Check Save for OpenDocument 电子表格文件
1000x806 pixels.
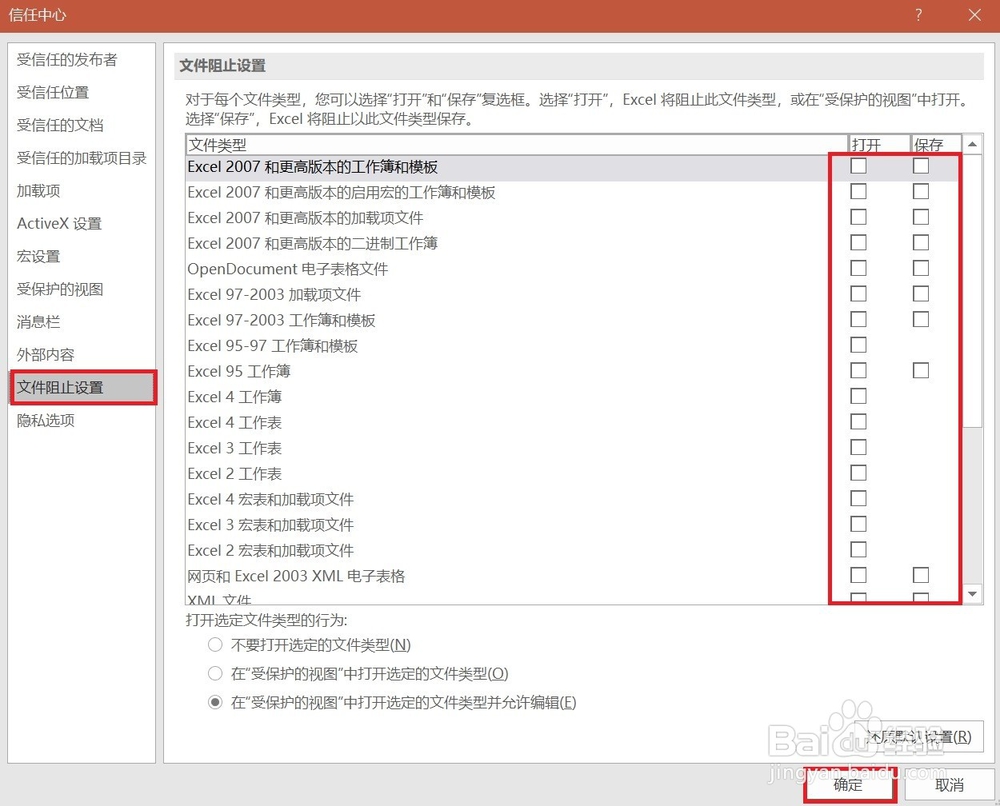coord(920,268)
